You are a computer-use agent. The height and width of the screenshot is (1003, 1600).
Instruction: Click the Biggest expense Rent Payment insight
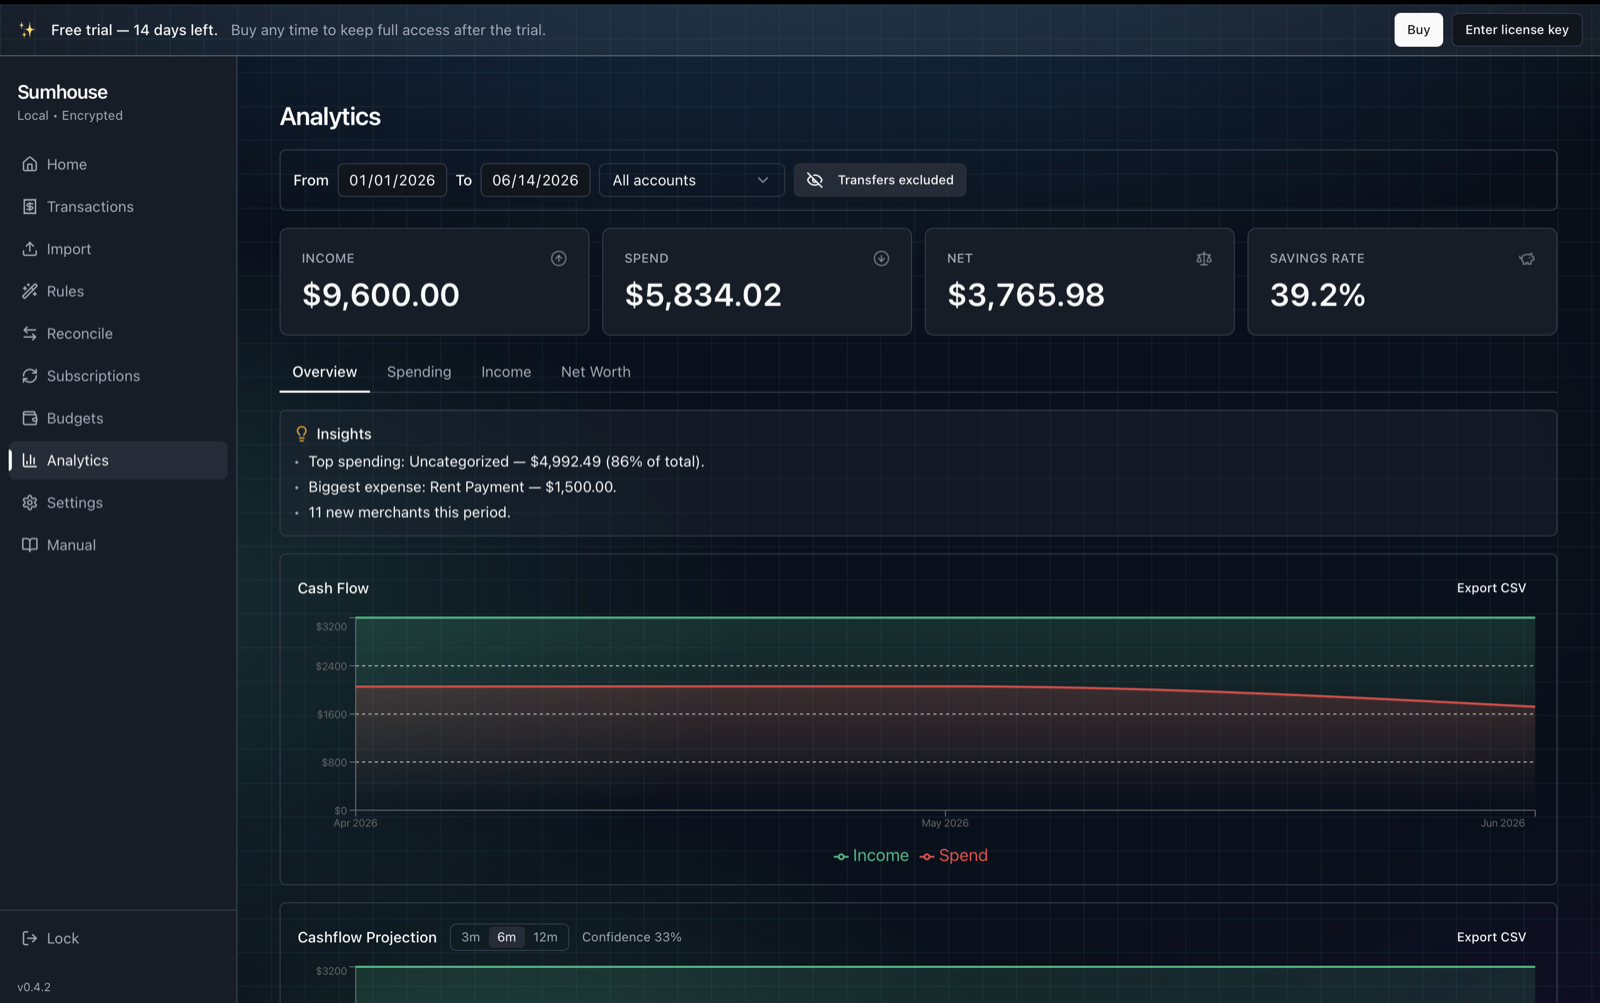pyautogui.click(x=462, y=487)
